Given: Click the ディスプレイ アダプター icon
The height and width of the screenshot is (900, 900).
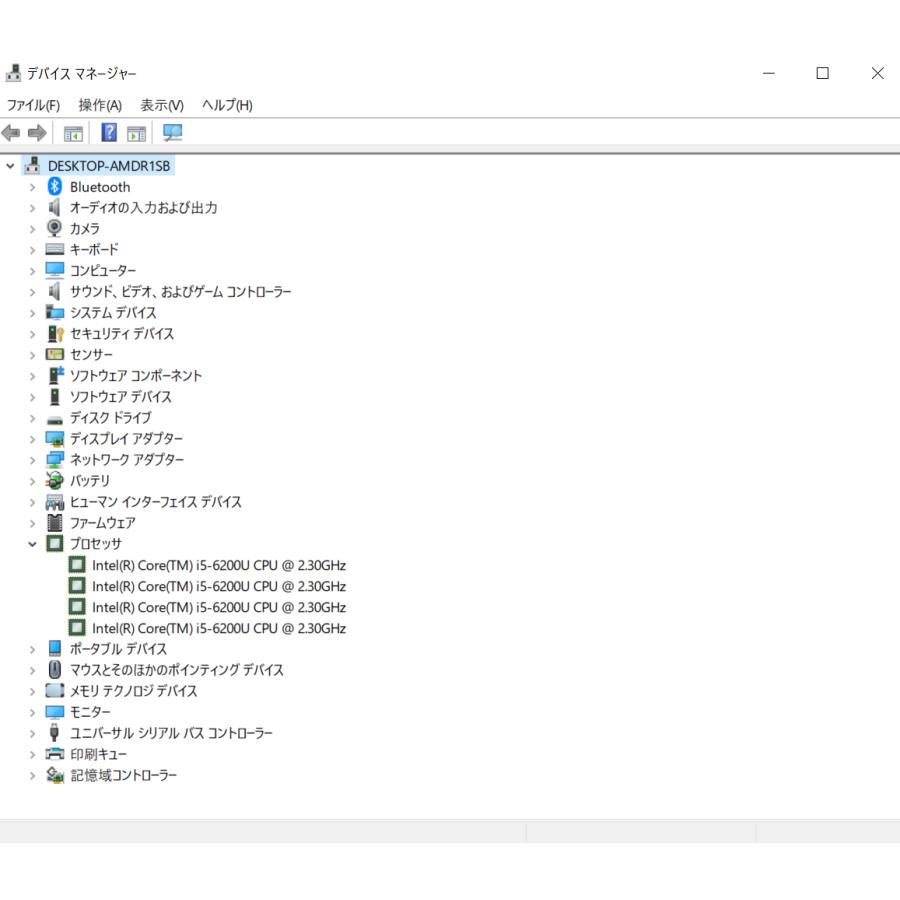Looking at the screenshot, I should (x=55, y=439).
